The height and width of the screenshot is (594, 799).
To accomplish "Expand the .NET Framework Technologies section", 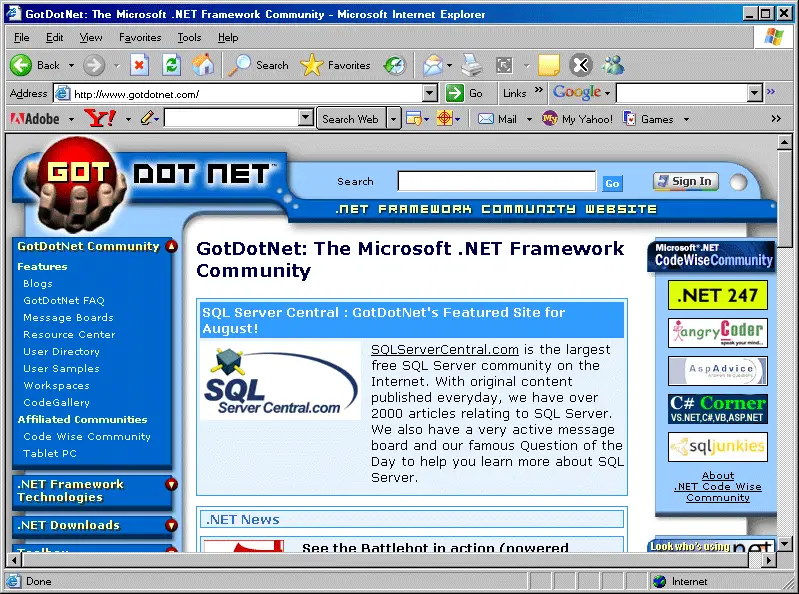I will pos(172,484).
